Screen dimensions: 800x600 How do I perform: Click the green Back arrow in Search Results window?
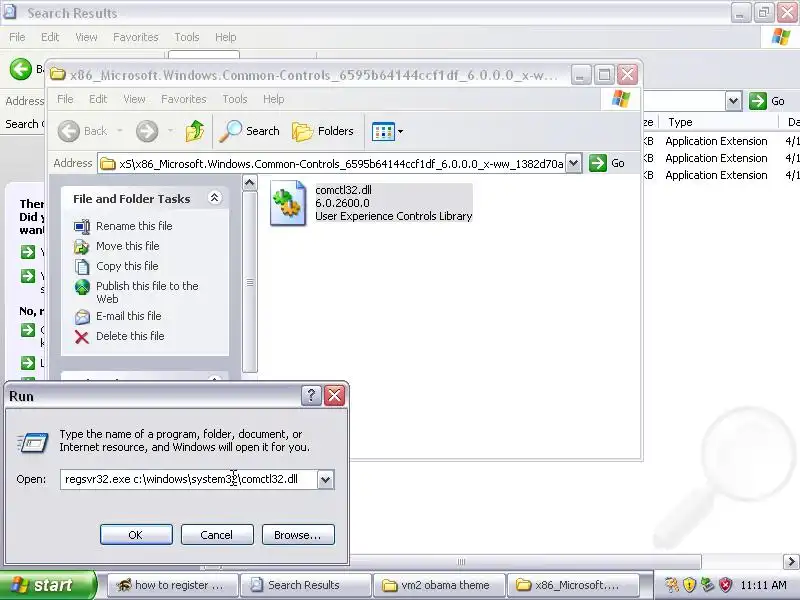[x=20, y=69]
